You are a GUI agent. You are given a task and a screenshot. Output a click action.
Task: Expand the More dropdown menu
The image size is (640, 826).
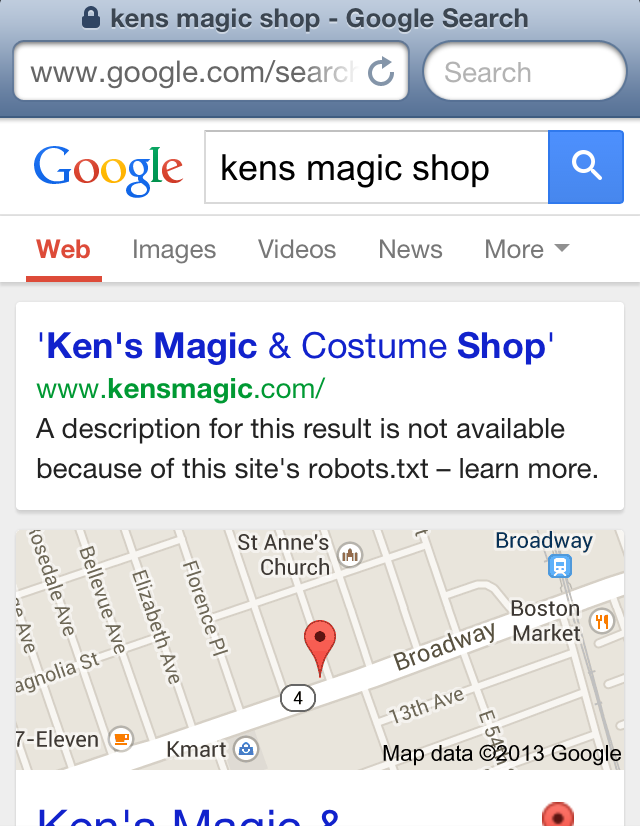(527, 249)
